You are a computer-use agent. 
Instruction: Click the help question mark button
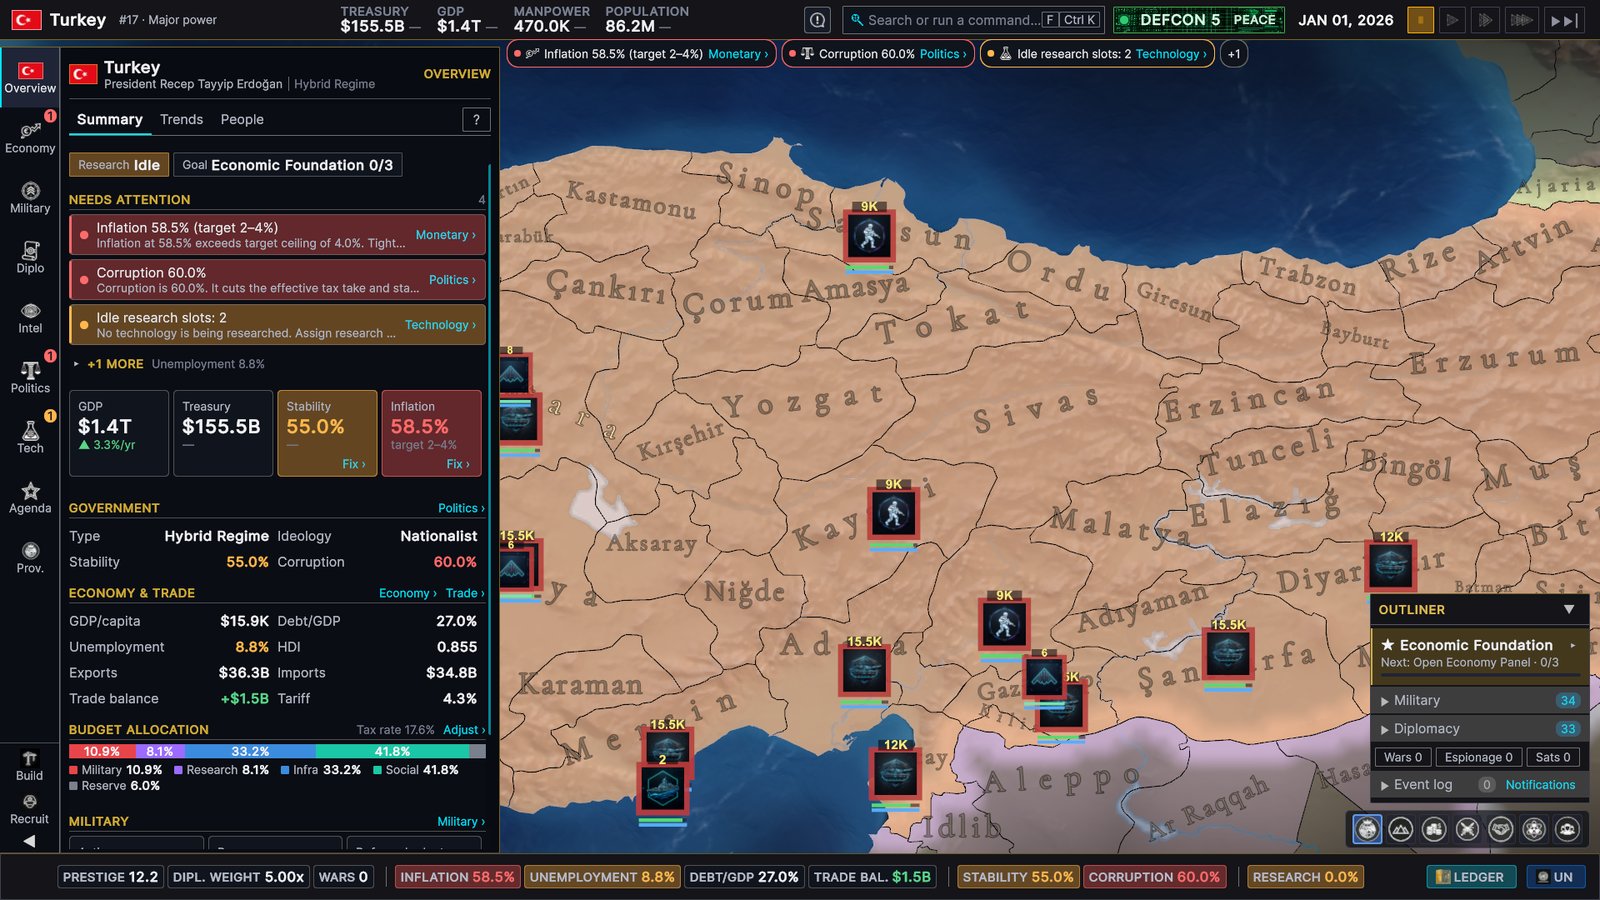pos(476,120)
